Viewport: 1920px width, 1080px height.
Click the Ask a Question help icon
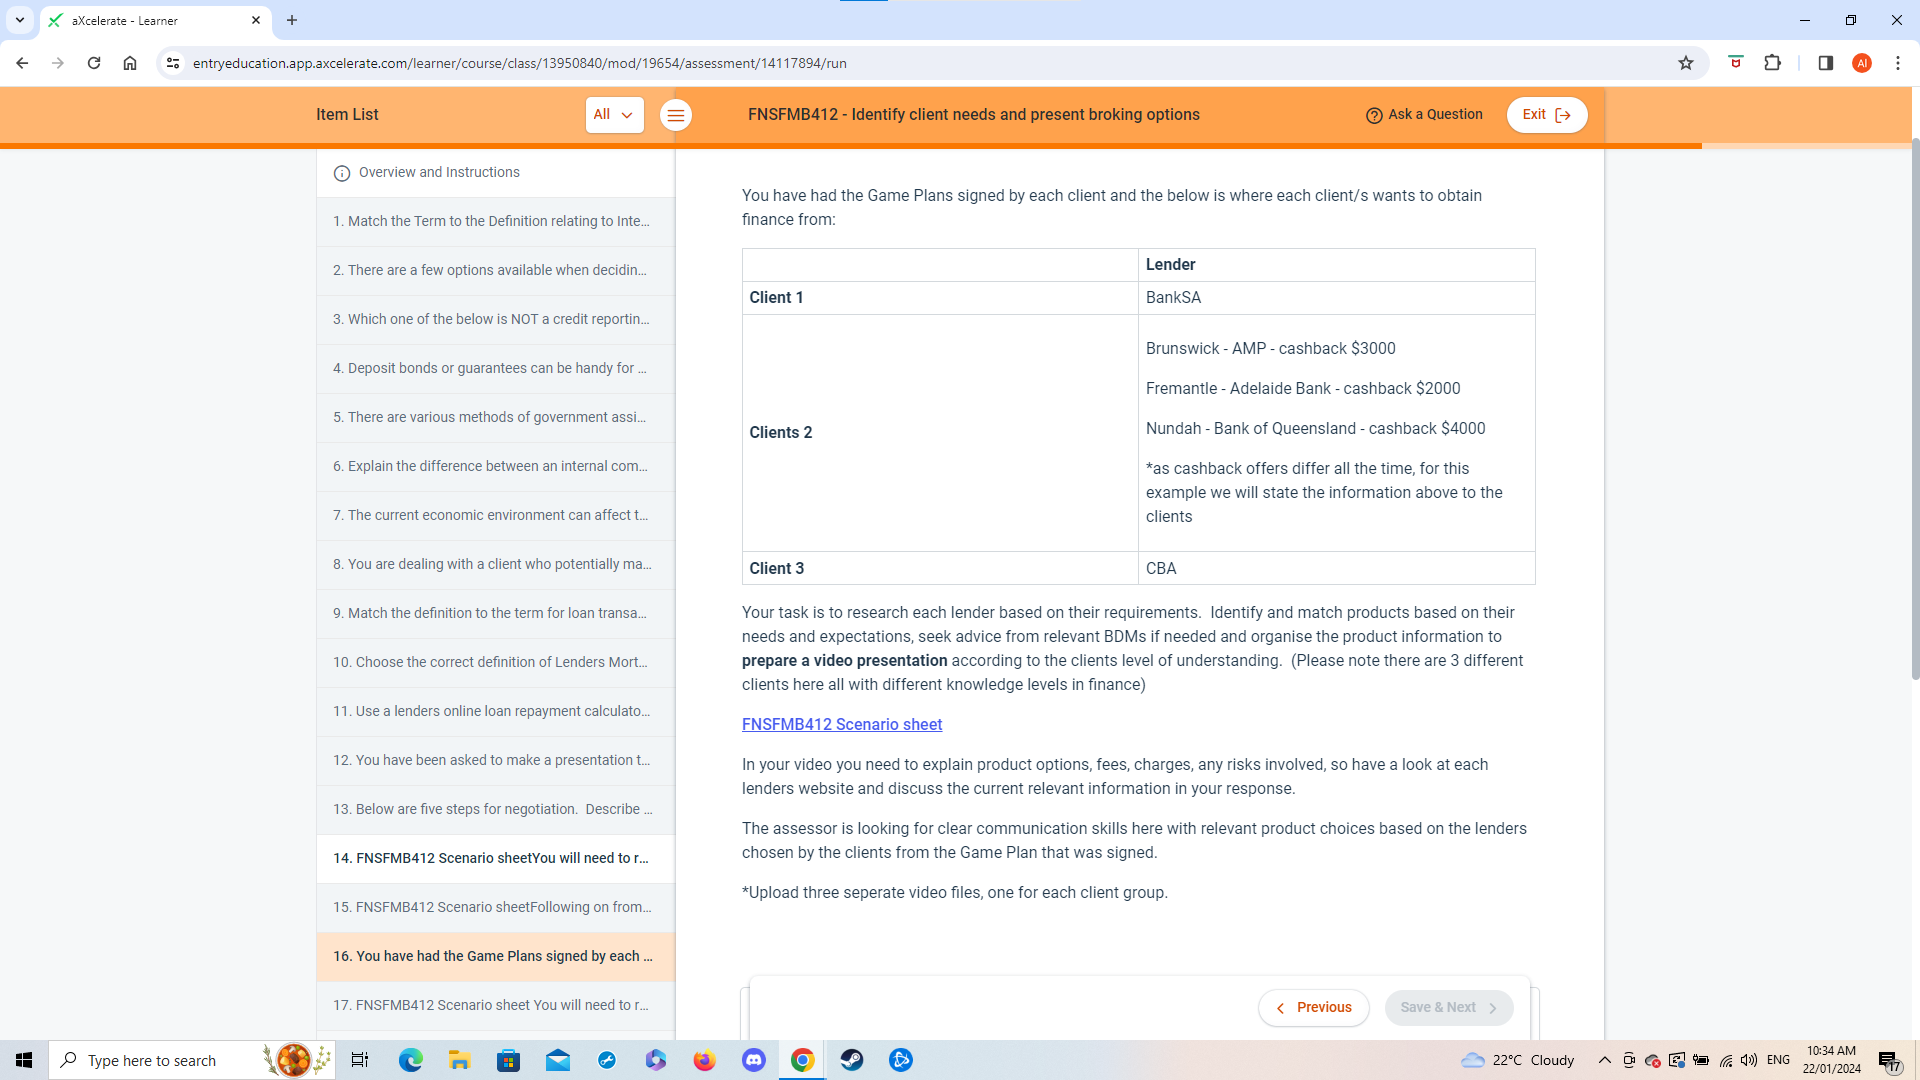(x=1374, y=115)
